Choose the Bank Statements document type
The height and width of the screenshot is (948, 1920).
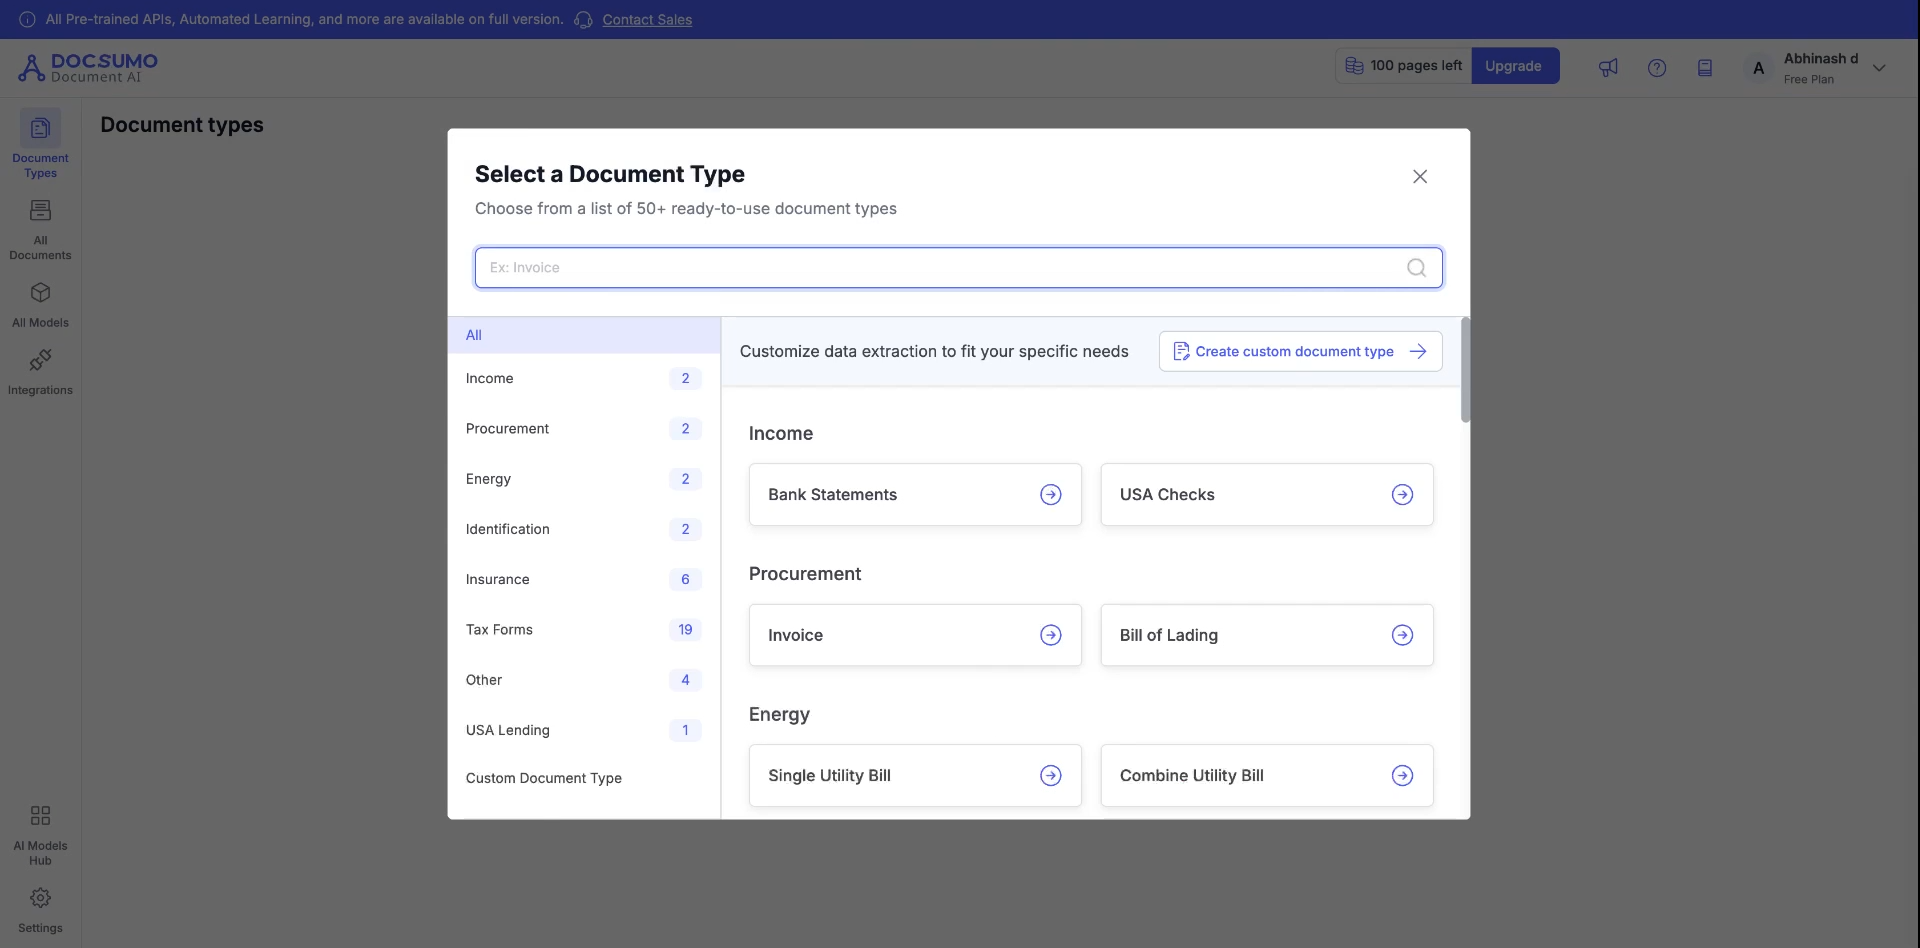(x=915, y=495)
